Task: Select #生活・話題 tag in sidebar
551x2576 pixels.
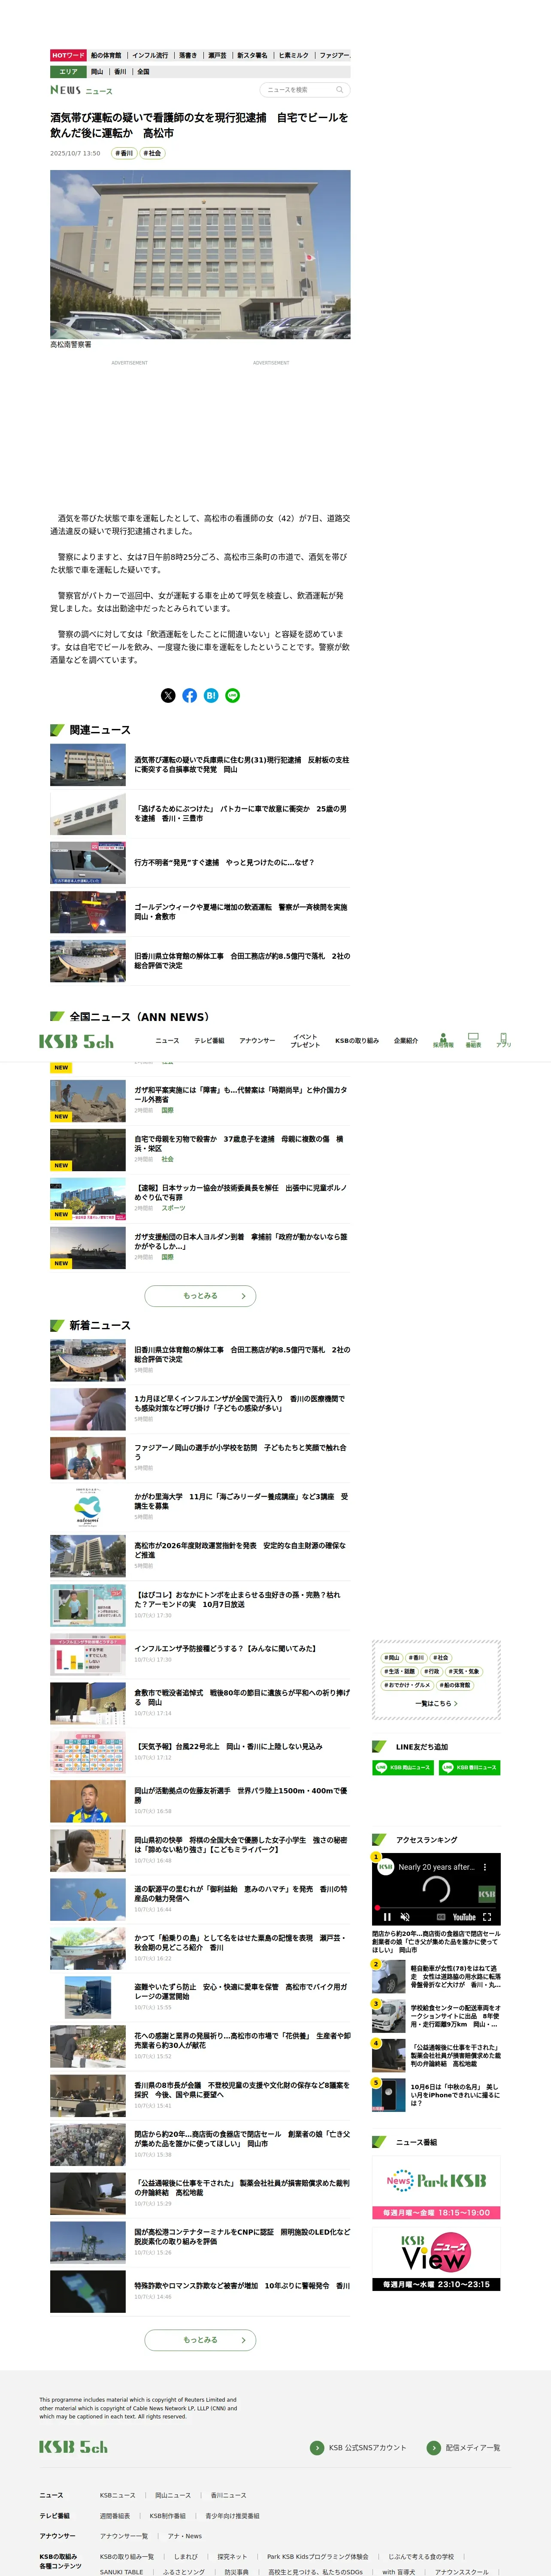Action: pos(399,1671)
